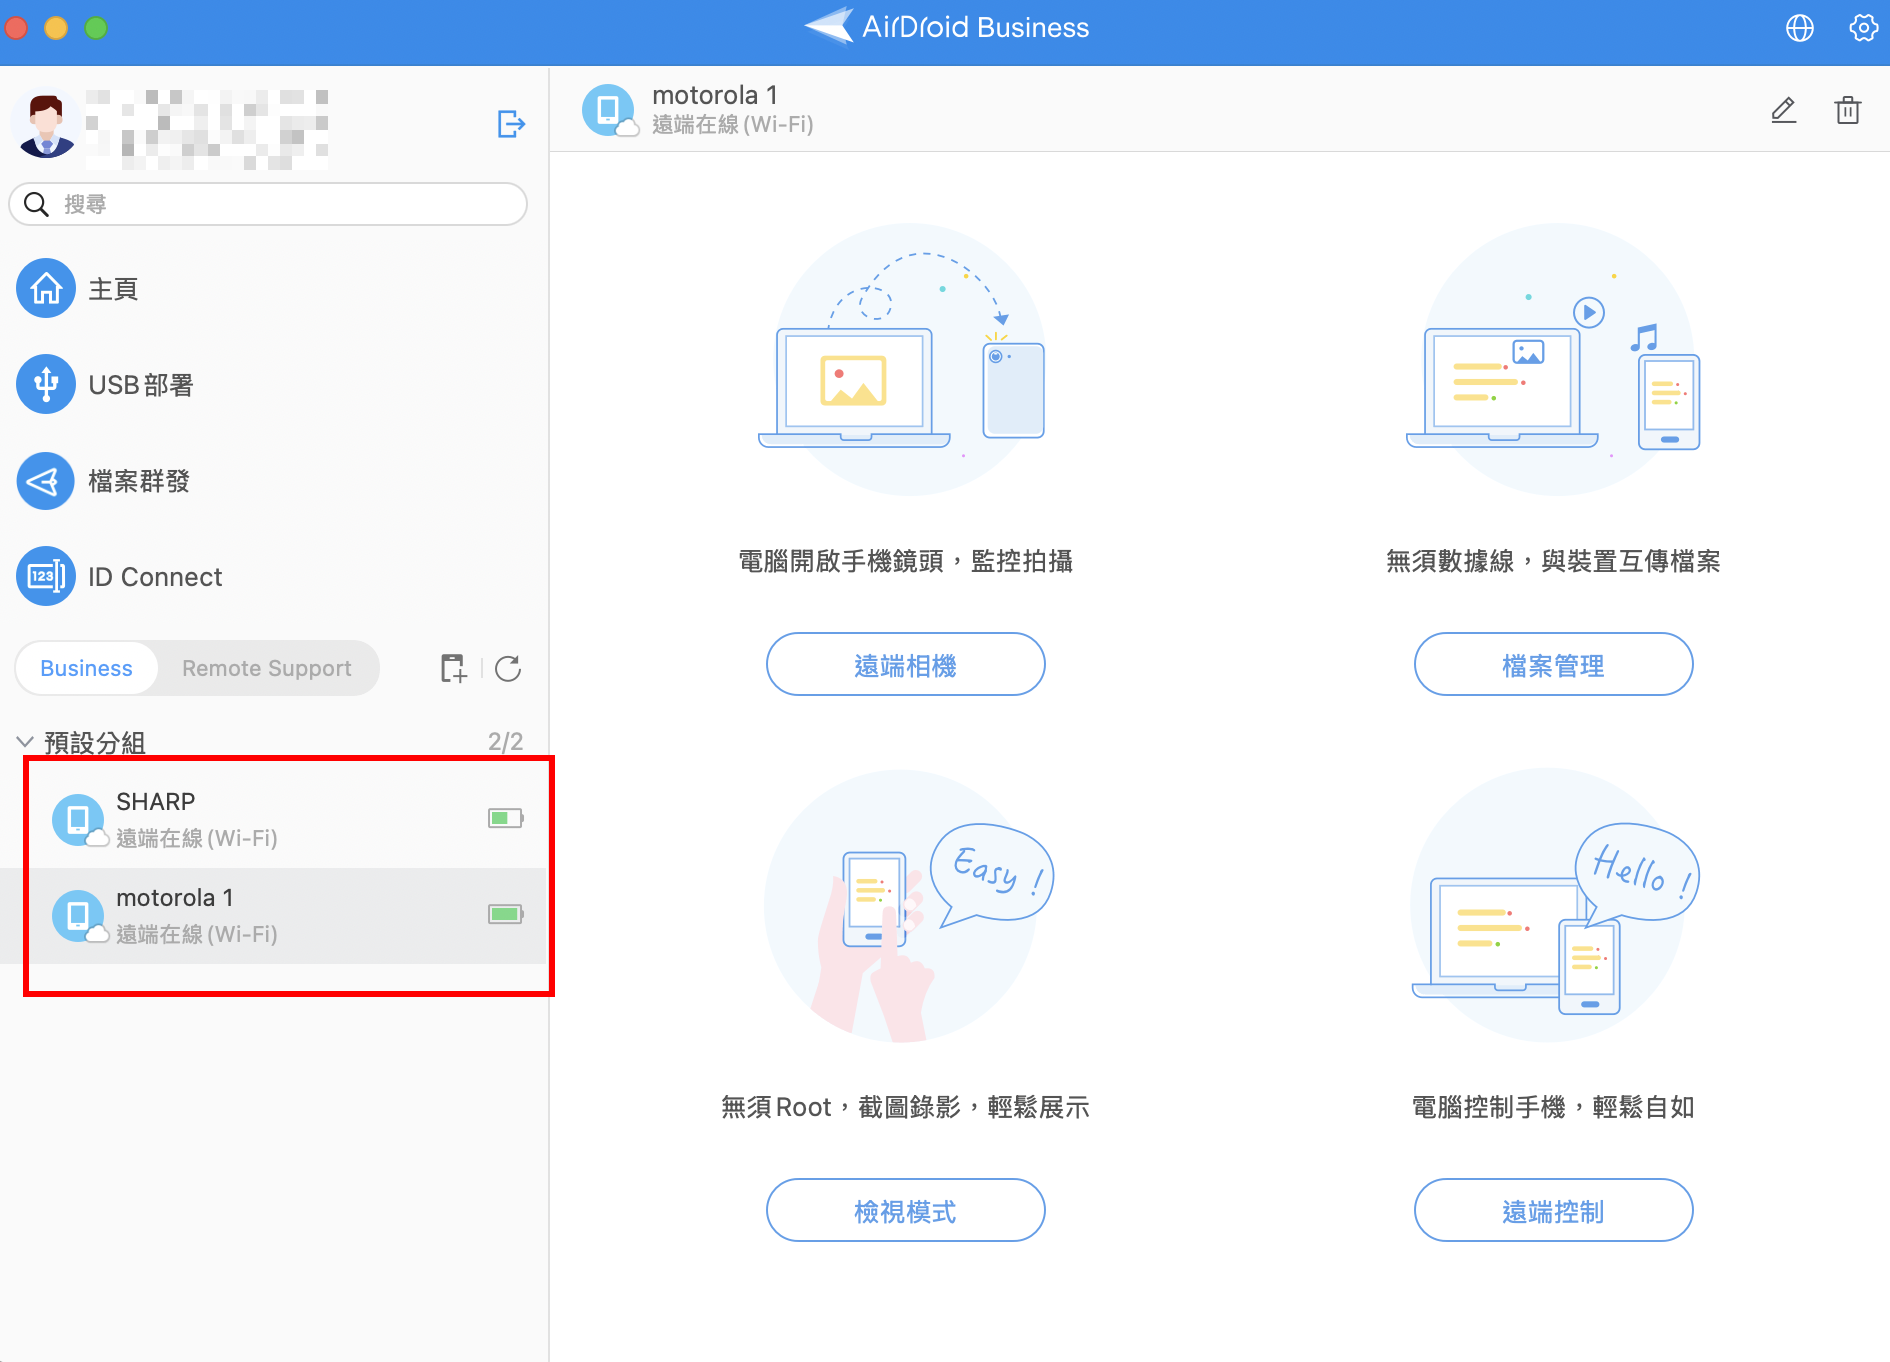Screen dimensions: 1890x1362
Task: Switch to the Business tab
Action: pos(86,668)
